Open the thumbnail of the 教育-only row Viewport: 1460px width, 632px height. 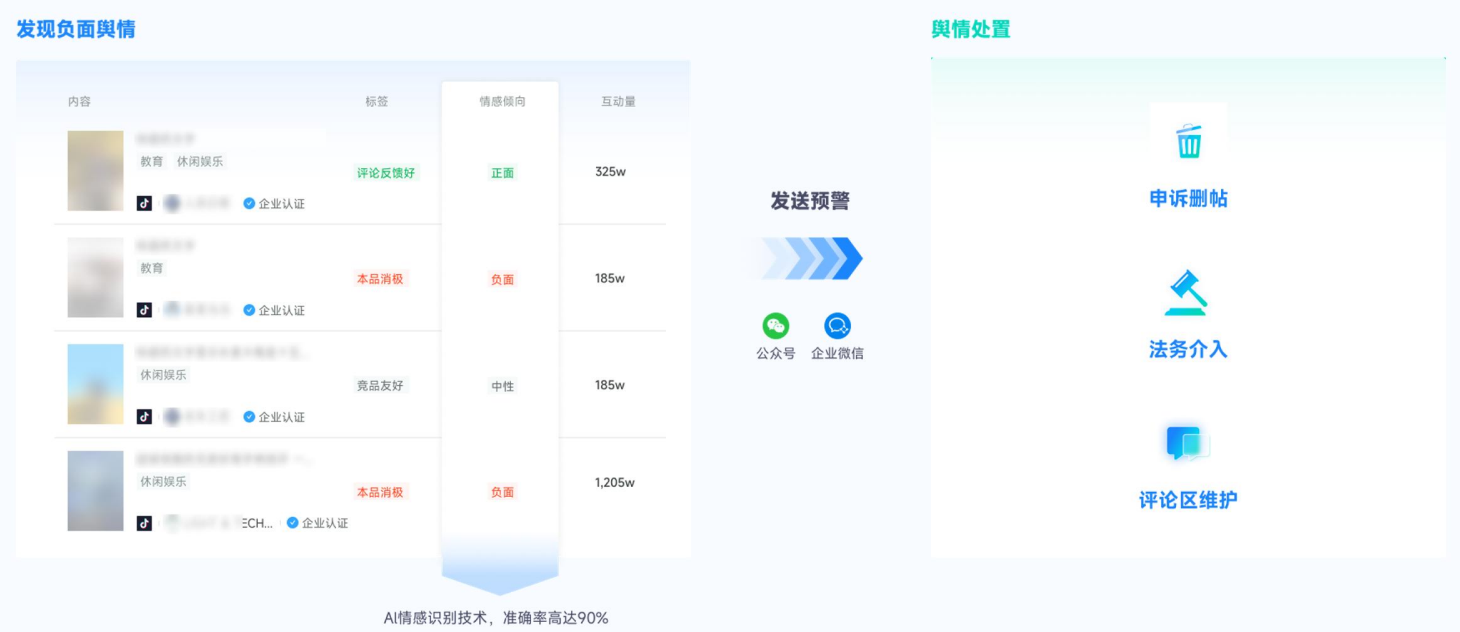point(95,277)
